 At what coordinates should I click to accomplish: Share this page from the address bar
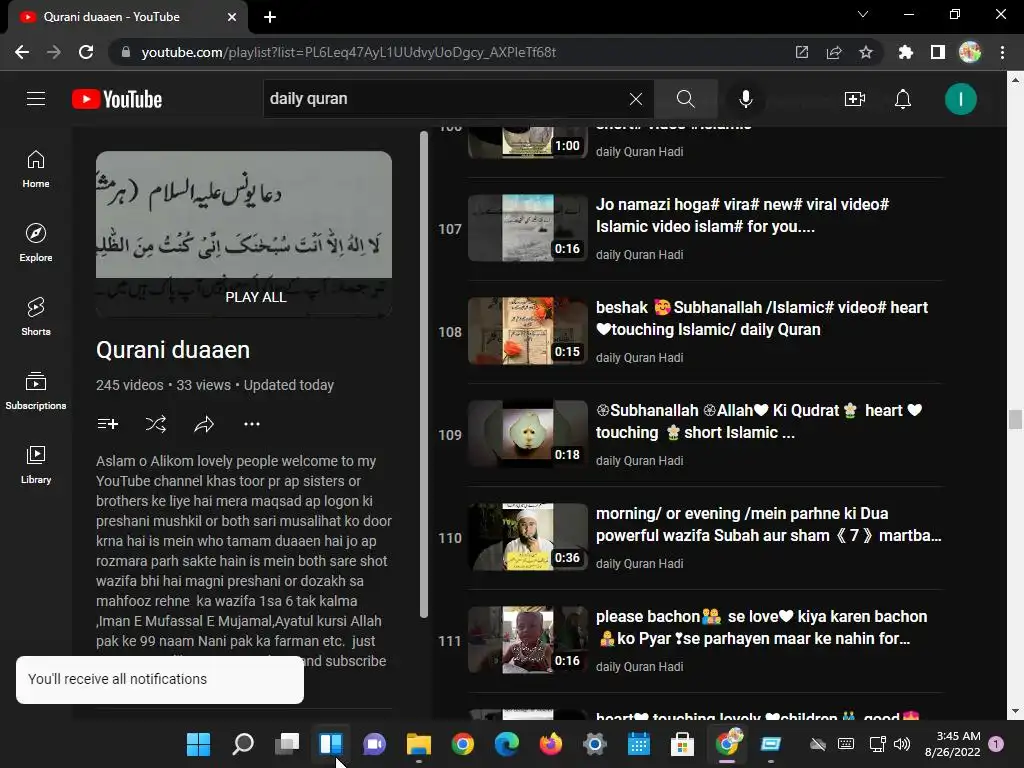click(x=834, y=52)
